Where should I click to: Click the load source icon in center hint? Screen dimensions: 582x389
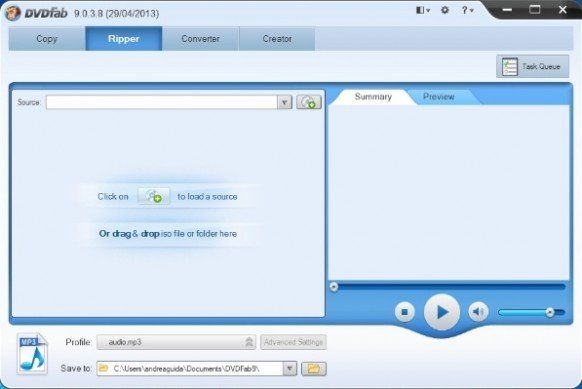point(154,196)
